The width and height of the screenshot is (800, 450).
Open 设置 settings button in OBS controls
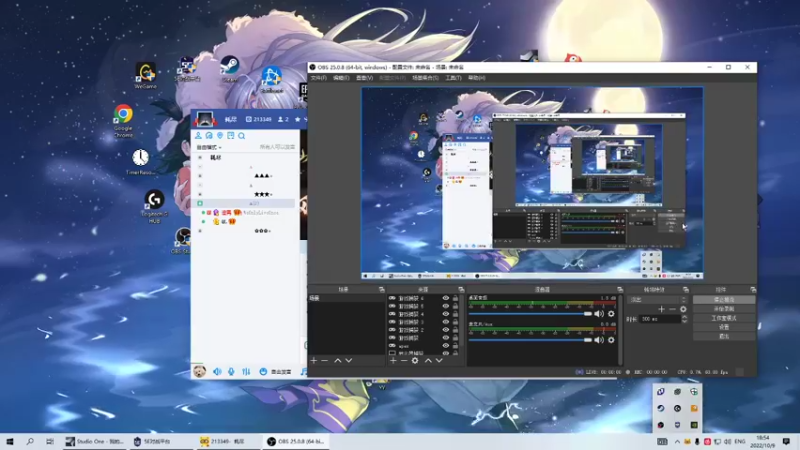coord(724,328)
